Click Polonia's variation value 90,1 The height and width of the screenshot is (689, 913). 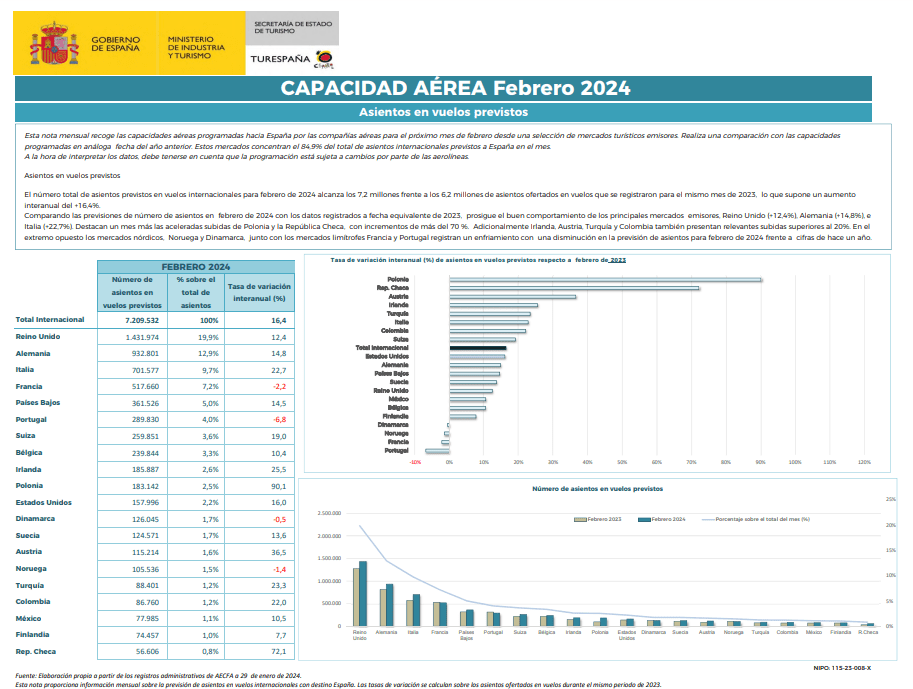click(278, 485)
